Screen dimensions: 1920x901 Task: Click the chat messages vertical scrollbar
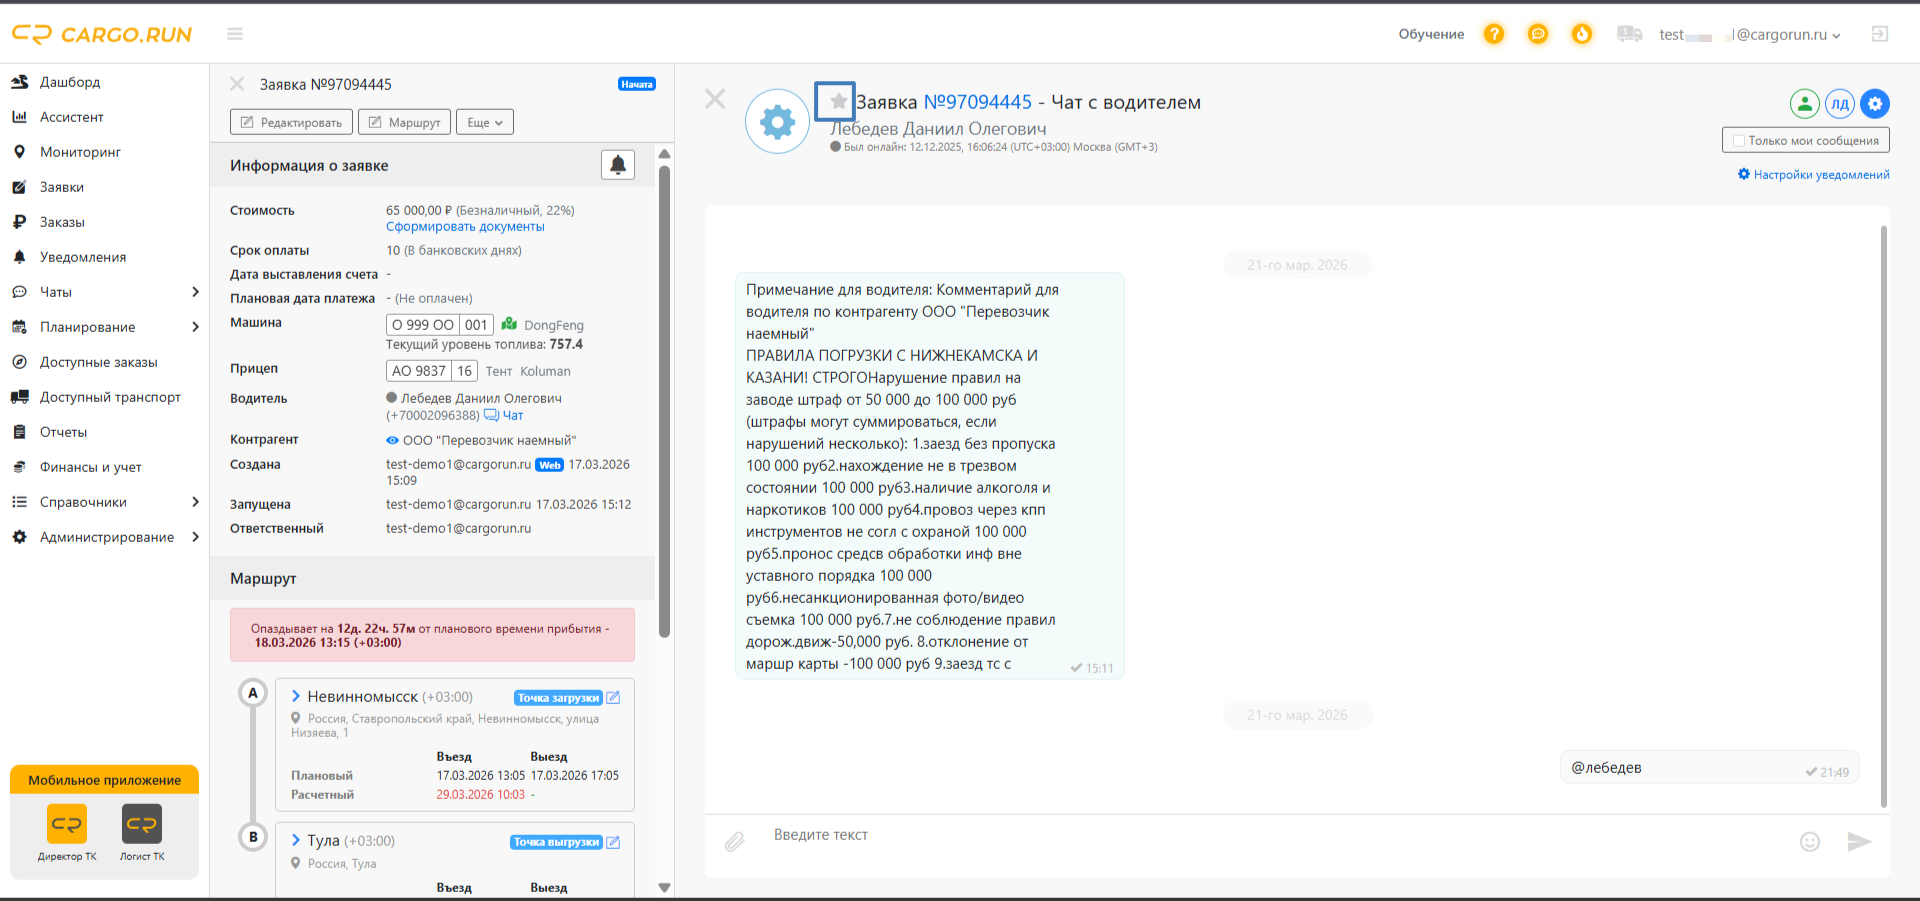1884,515
